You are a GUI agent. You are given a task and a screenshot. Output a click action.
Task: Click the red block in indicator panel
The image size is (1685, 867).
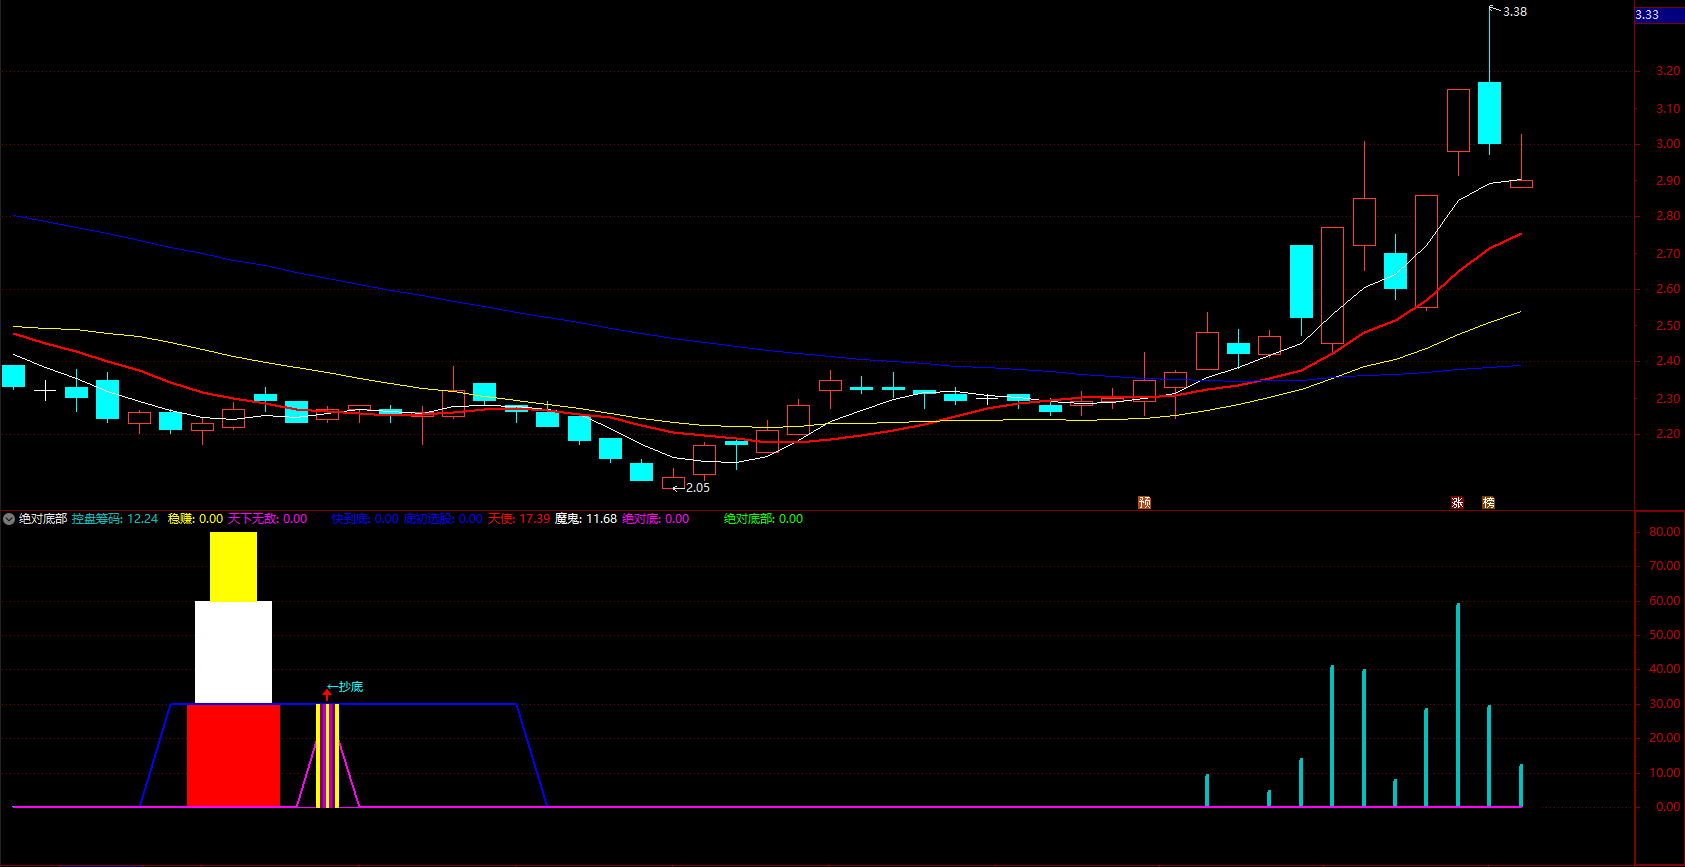coord(233,755)
